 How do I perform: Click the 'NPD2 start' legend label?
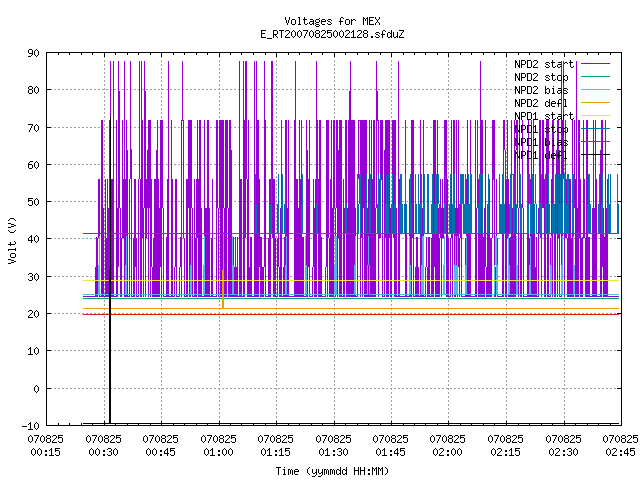pos(544,64)
